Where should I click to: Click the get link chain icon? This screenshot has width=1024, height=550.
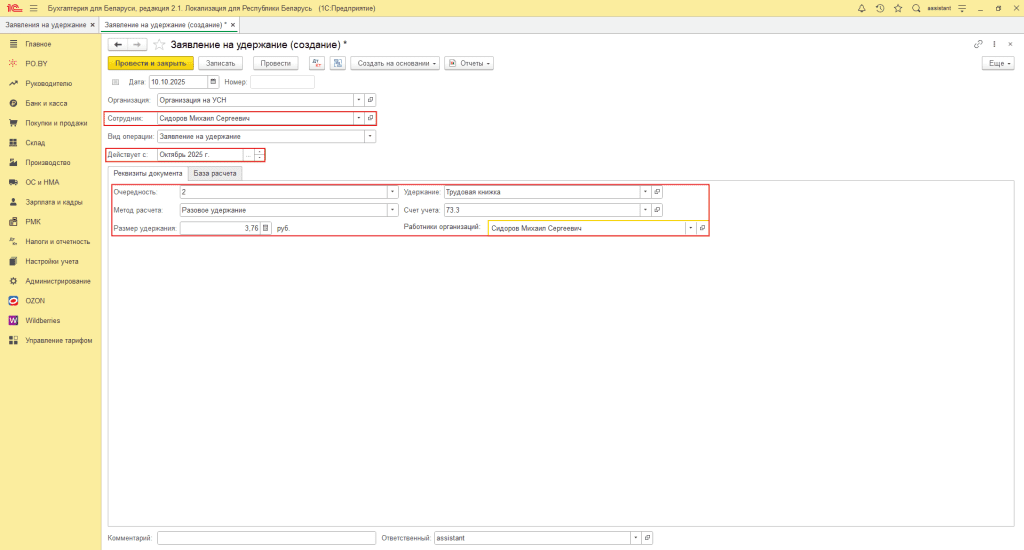978,44
